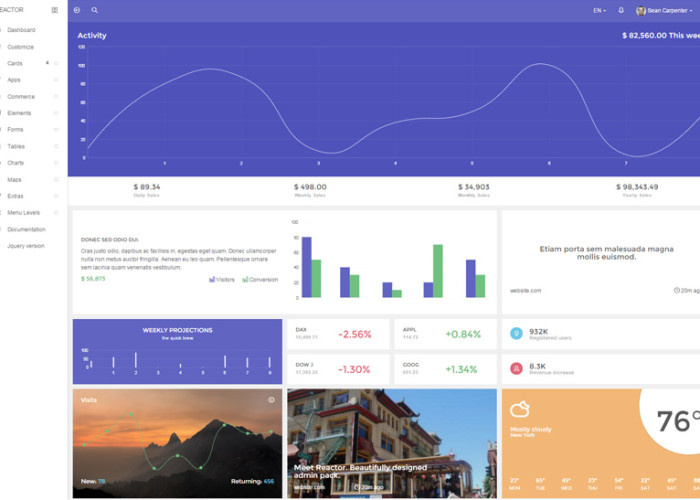The image size is (700, 500).
Task: Click the Returning: 456 visits label
Action: click(x=252, y=481)
